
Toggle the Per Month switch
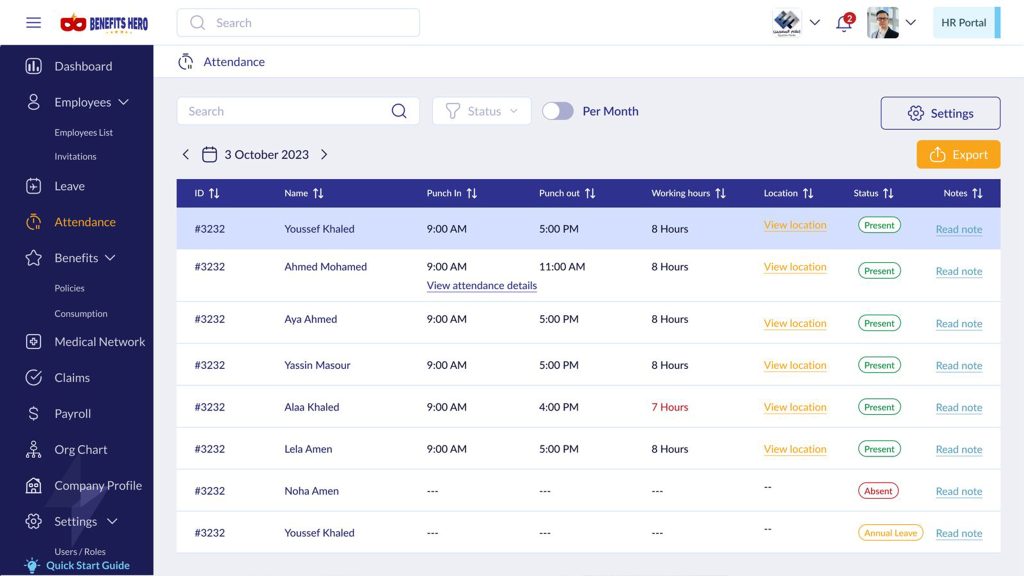558,111
